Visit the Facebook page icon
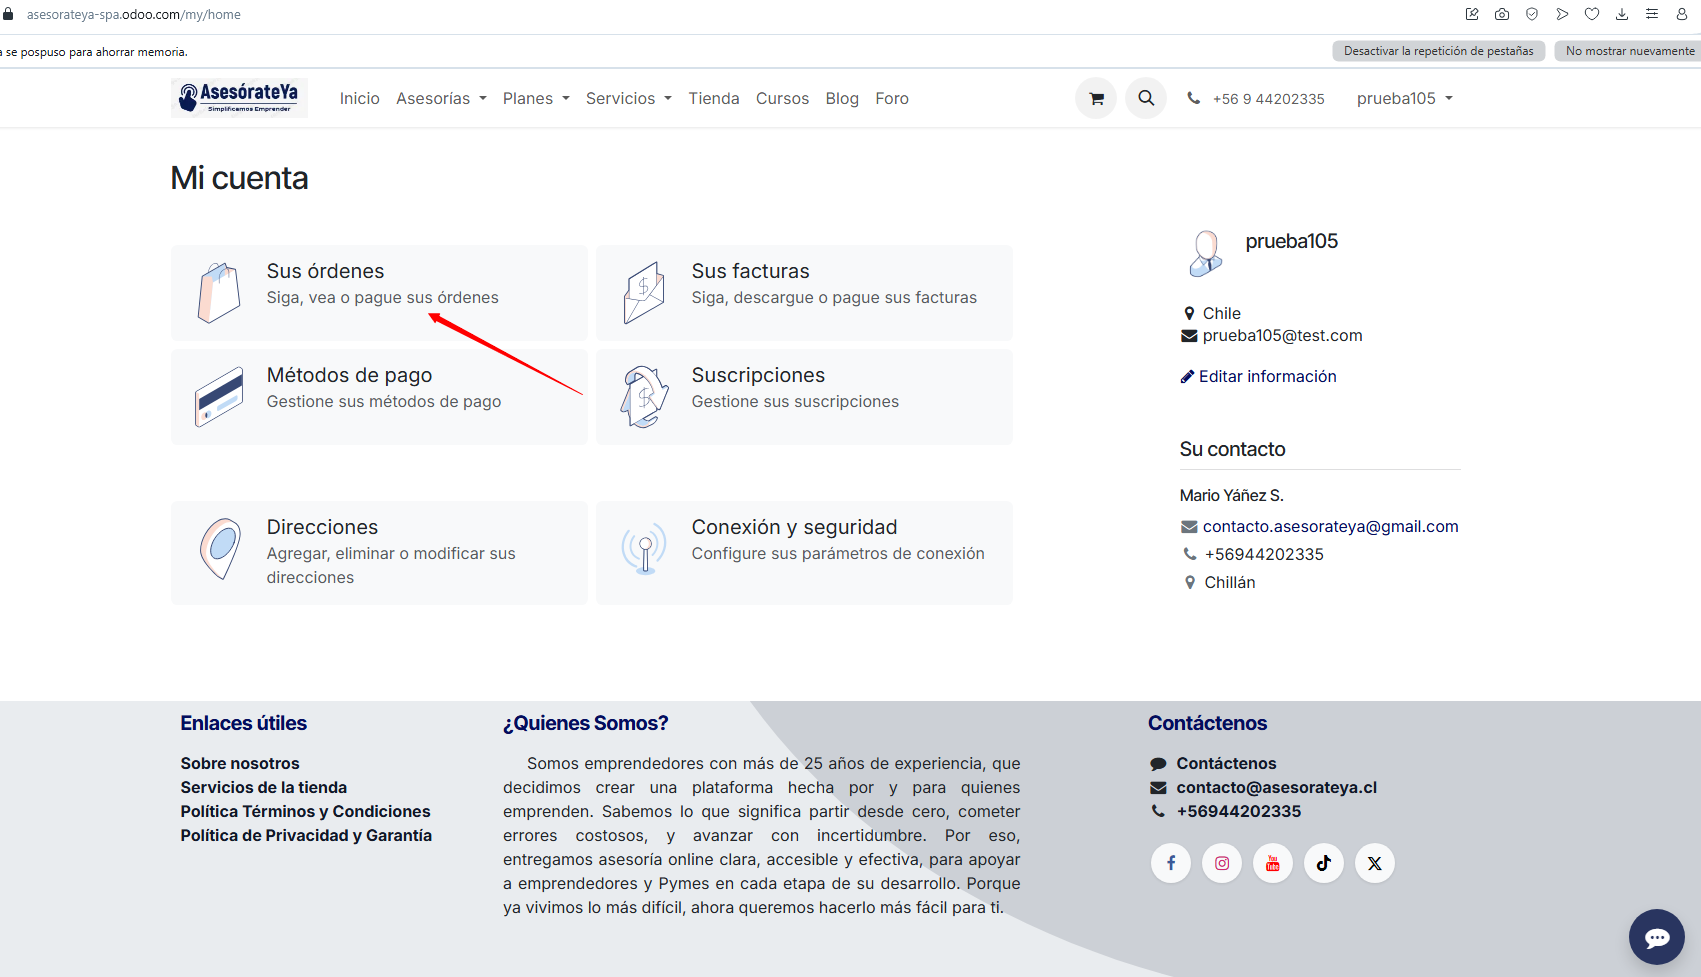This screenshot has width=1701, height=977. pyautogui.click(x=1170, y=863)
